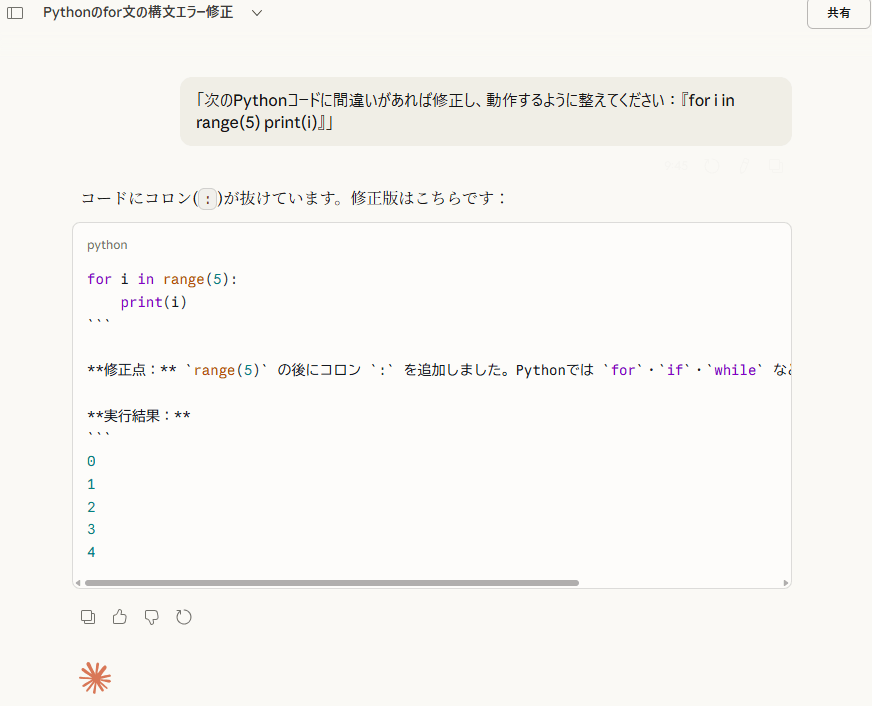The height and width of the screenshot is (706, 872).
Task: Select the user's prompt message bubble
Action: pyautogui.click(x=486, y=111)
